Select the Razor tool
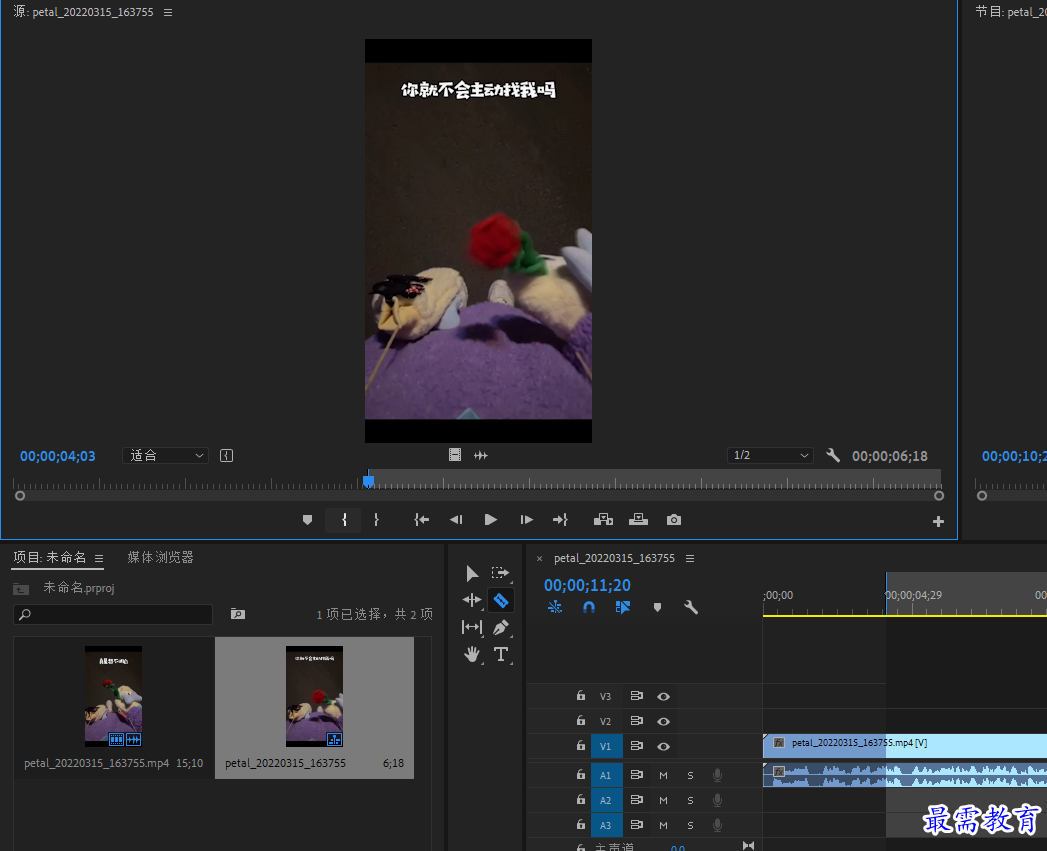Viewport: 1047px width, 851px height. [501, 600]
